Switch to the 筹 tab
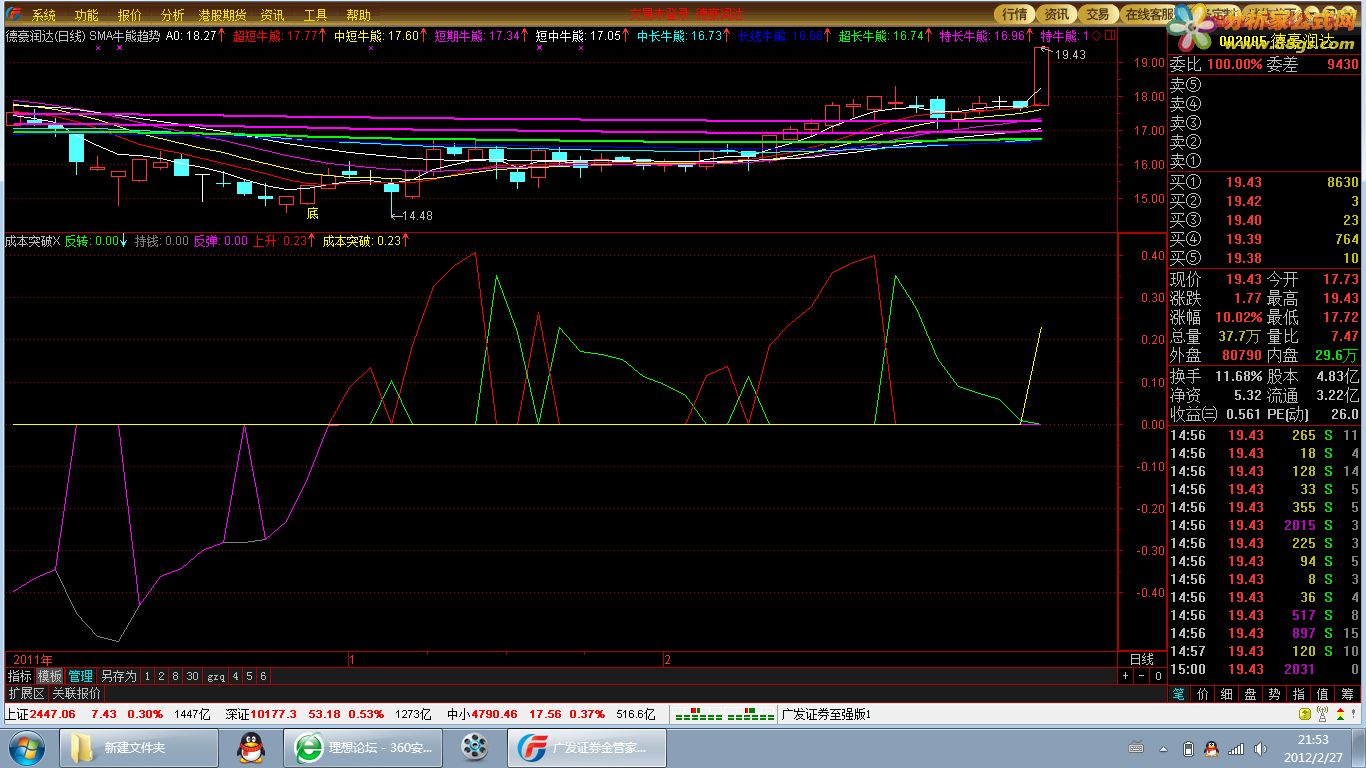This screenshot has width=1366, height=768. coord(1348,693)
